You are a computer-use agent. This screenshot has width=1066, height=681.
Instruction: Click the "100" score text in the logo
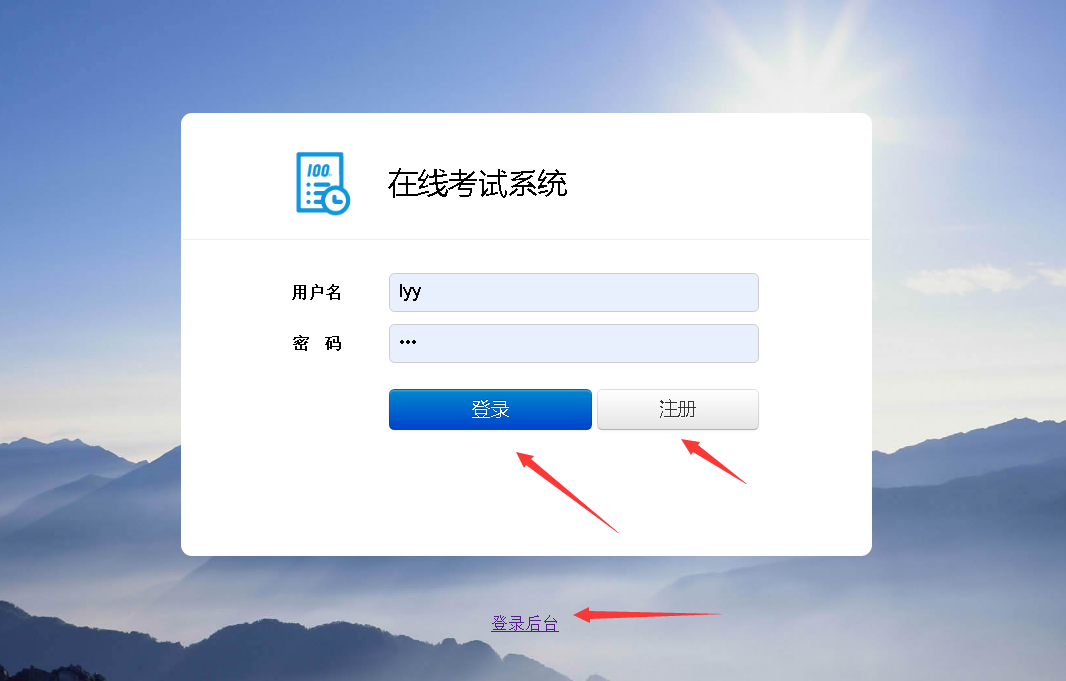click(318, 170)
